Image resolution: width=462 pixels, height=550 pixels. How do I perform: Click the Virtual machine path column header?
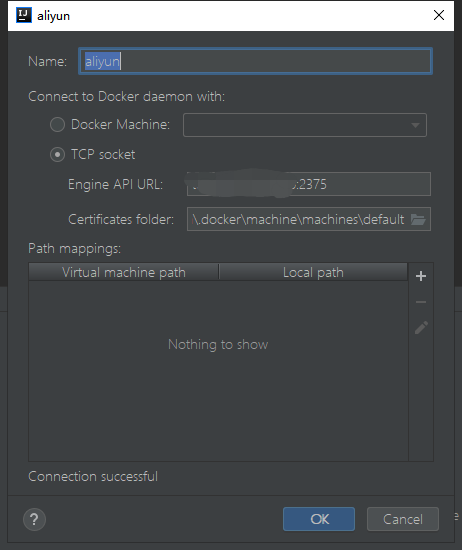click(x=123, y=272)
